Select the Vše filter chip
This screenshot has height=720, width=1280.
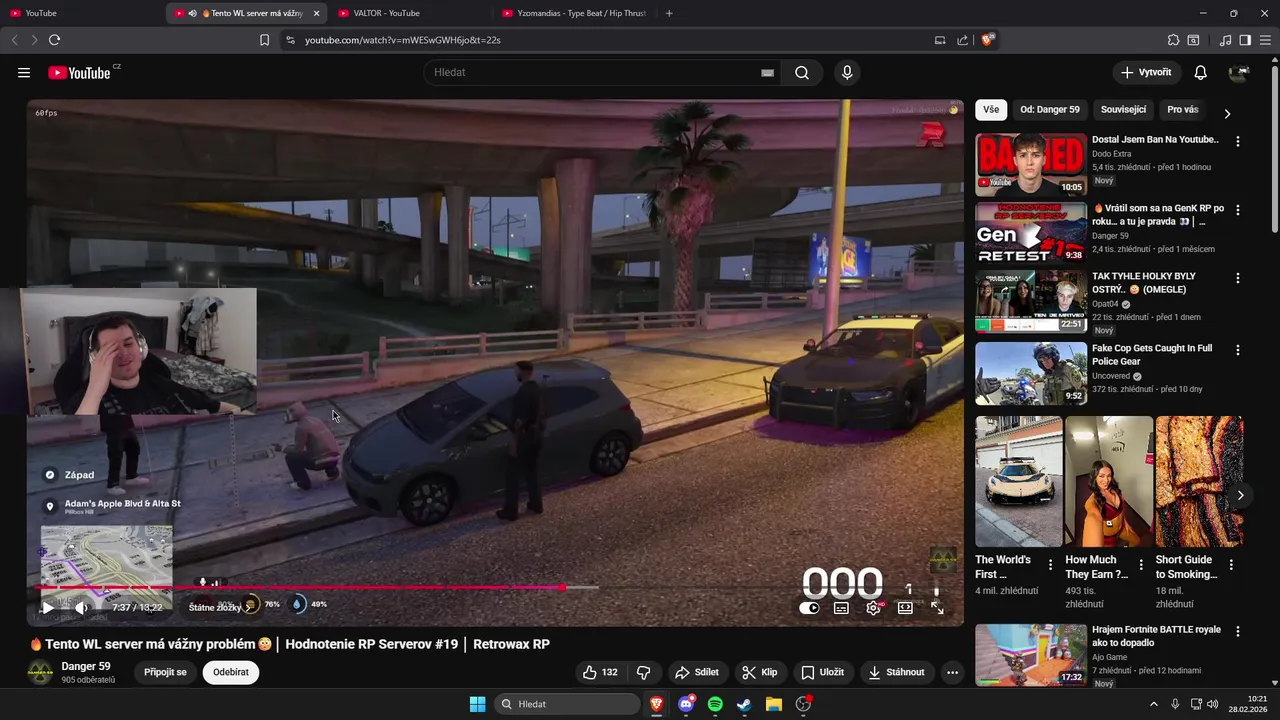[990, 110]
